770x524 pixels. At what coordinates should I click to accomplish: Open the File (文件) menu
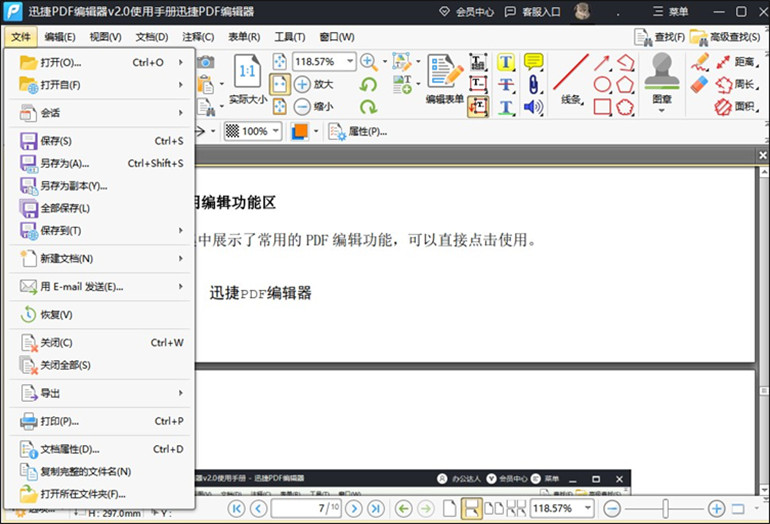(x=21, y=37)
